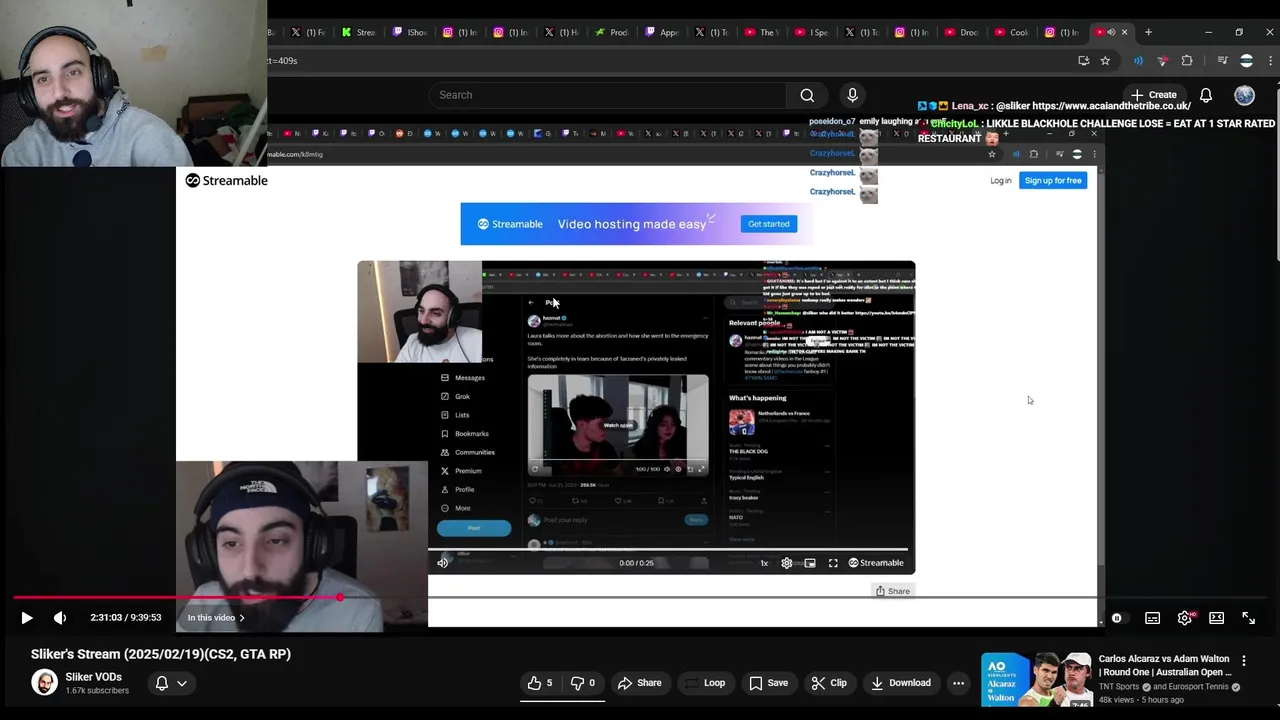The image size is (1280, 720).
Task: Toggle subtitles/closed captions
Action: click(1153, 618)
